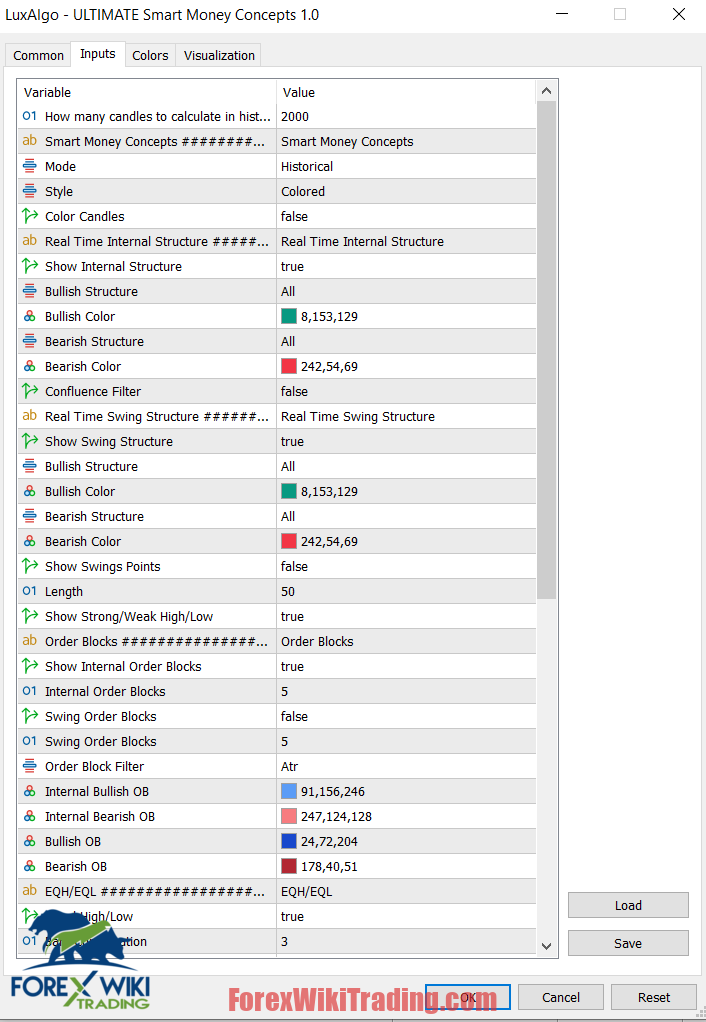
Task: Click the Load button
Action: 628,905
